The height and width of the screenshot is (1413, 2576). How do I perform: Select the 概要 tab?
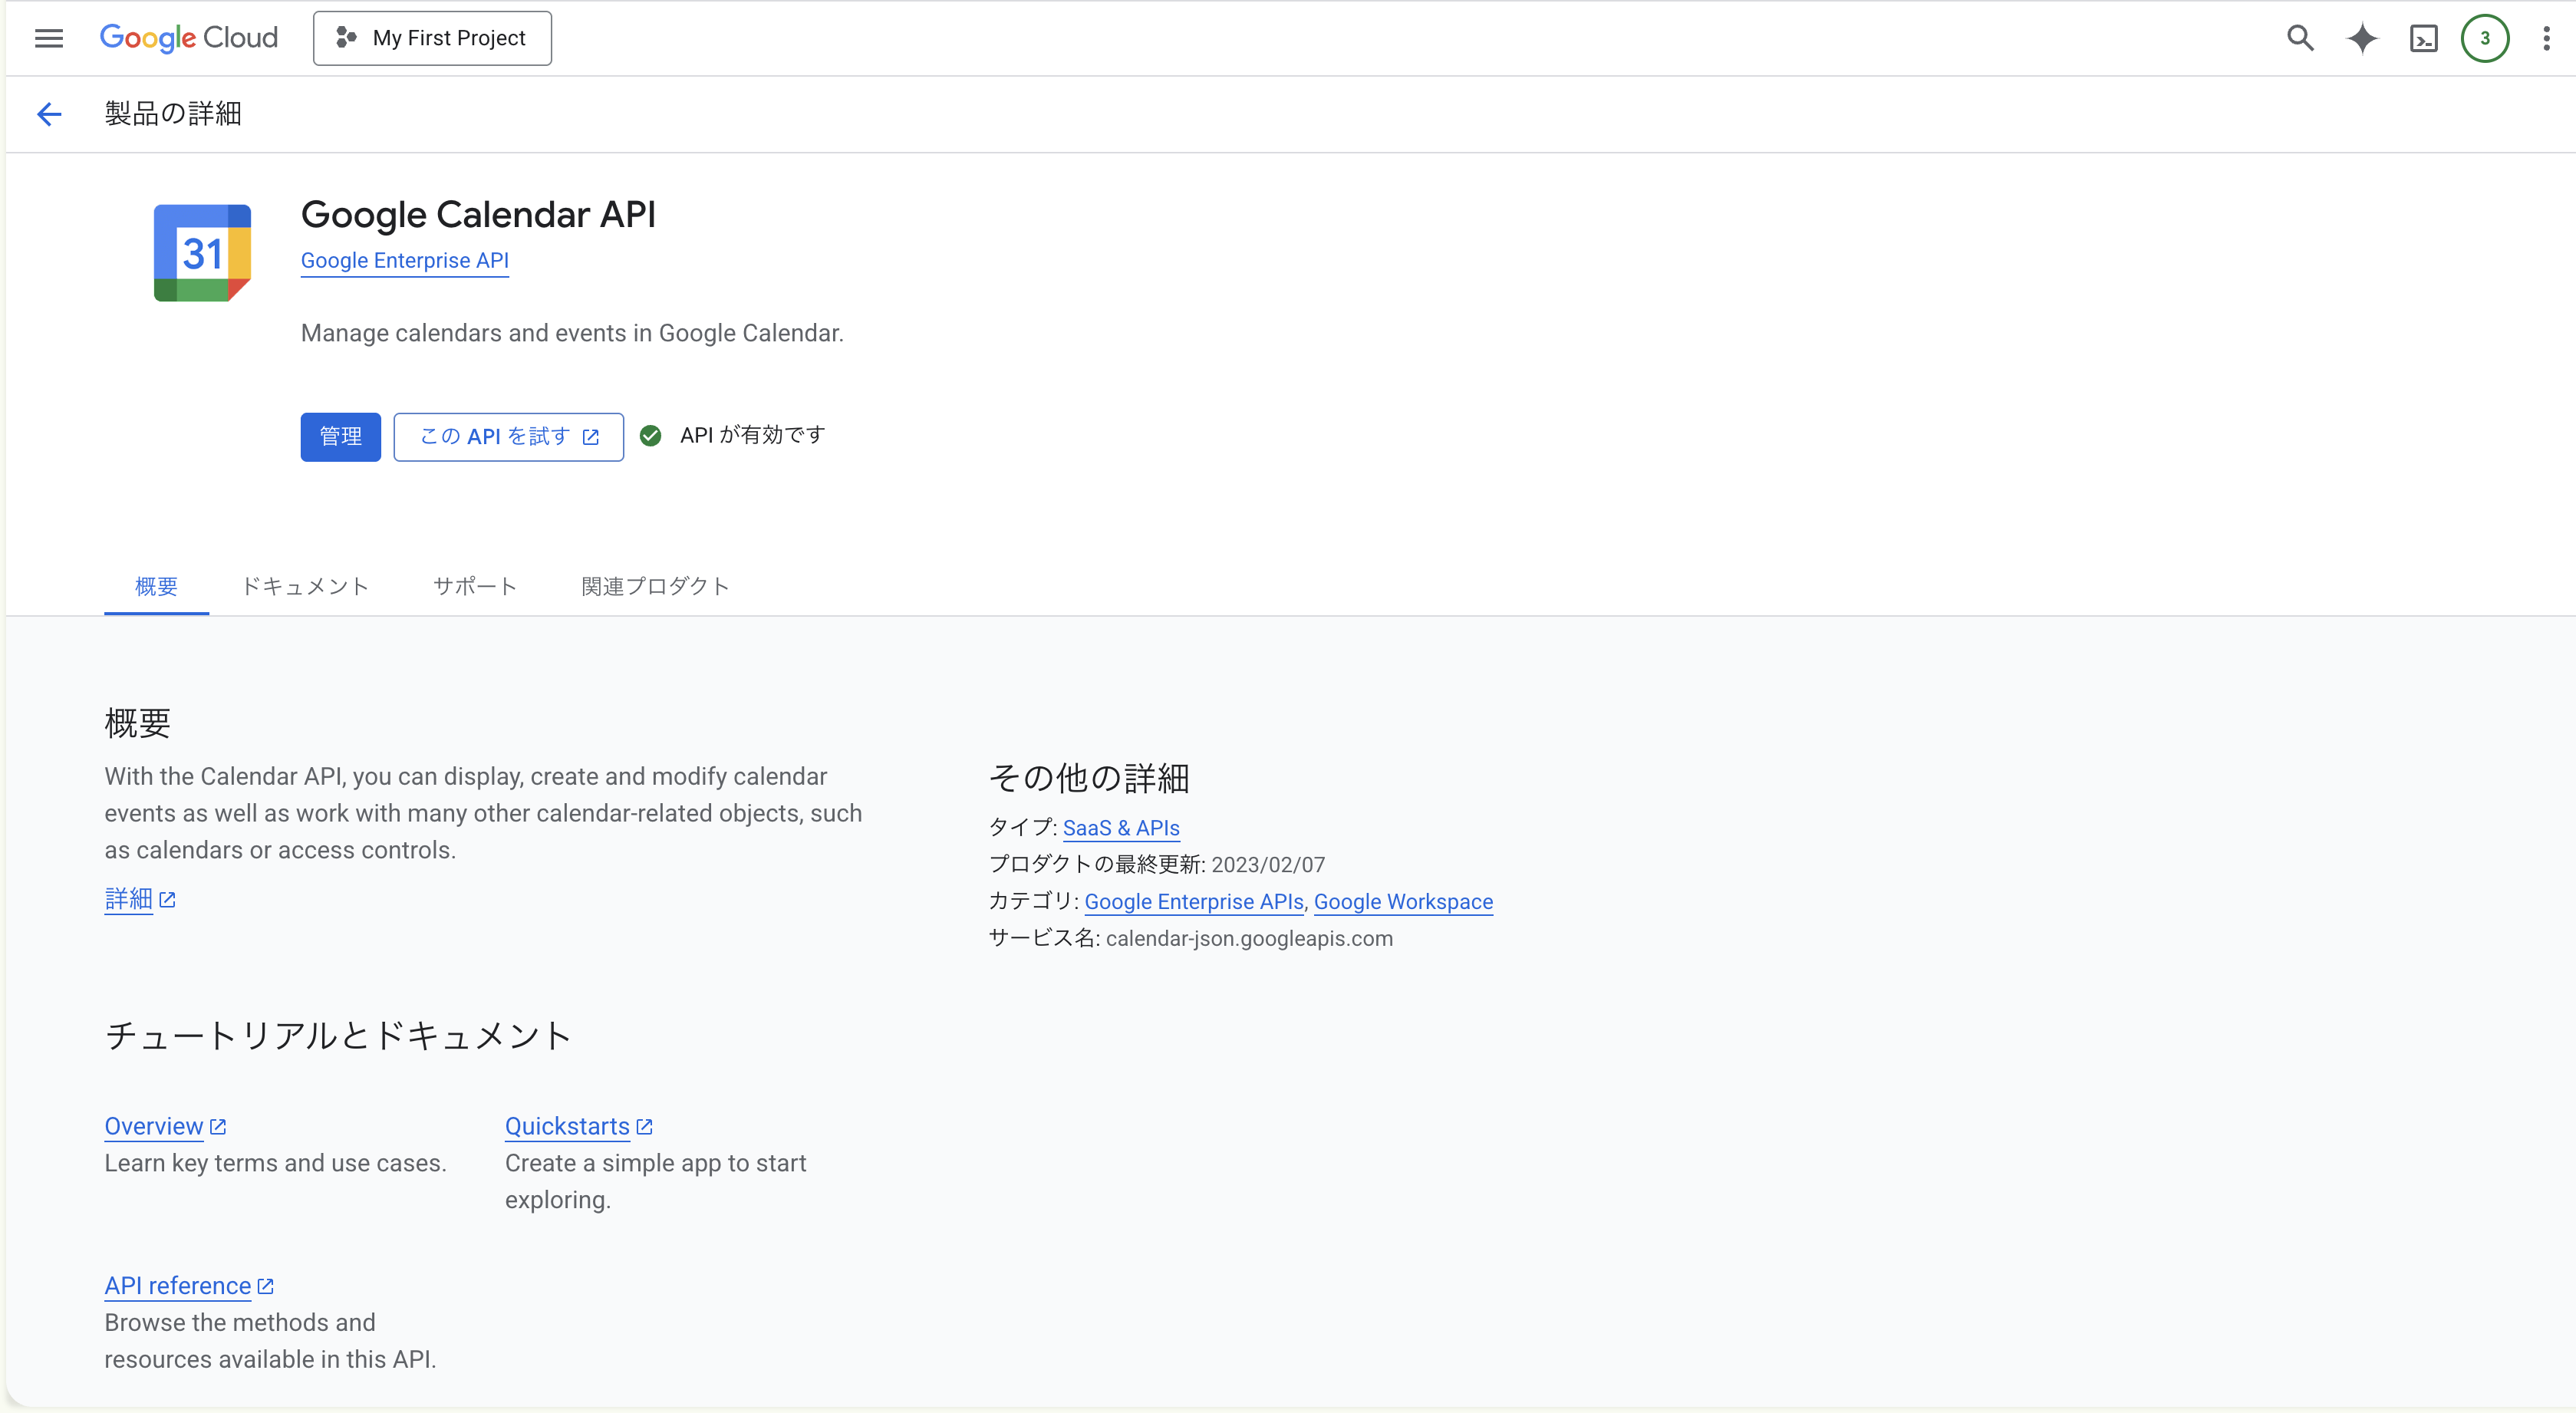(x=157, y=586)
